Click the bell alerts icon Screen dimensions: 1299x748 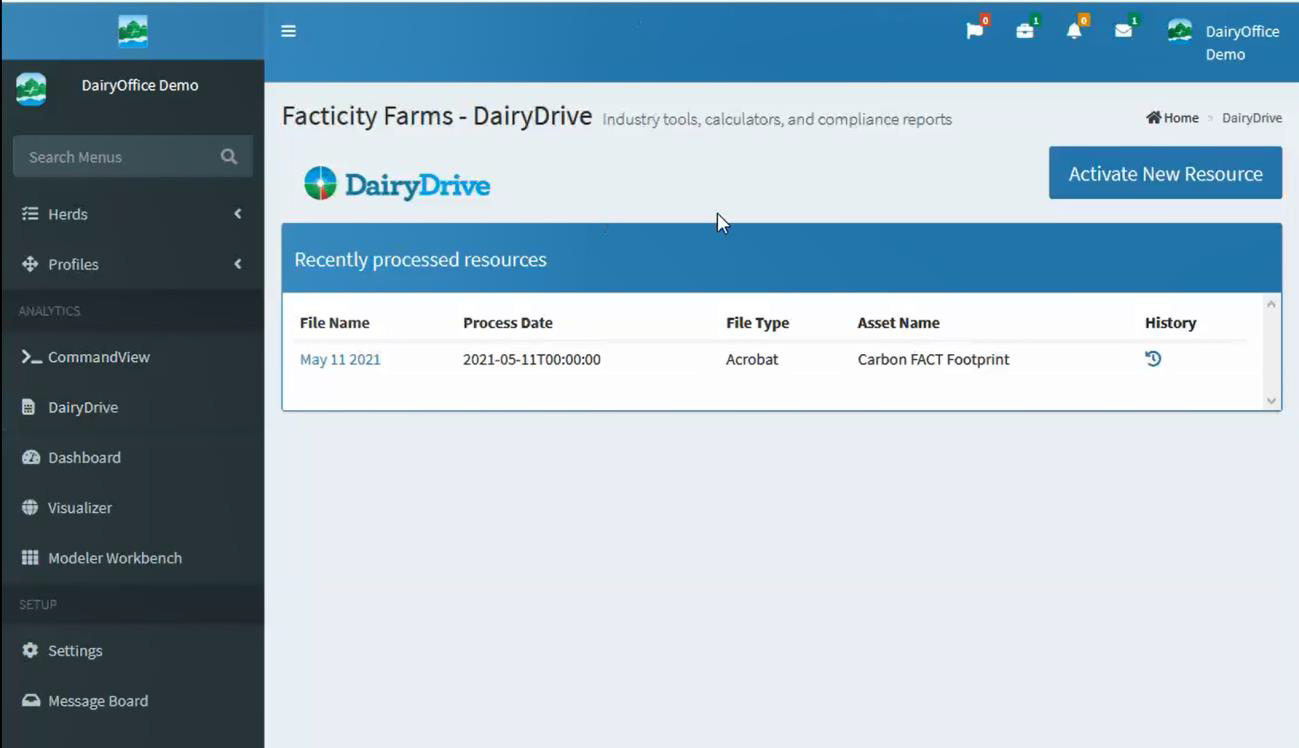(x=1074, y=31)
